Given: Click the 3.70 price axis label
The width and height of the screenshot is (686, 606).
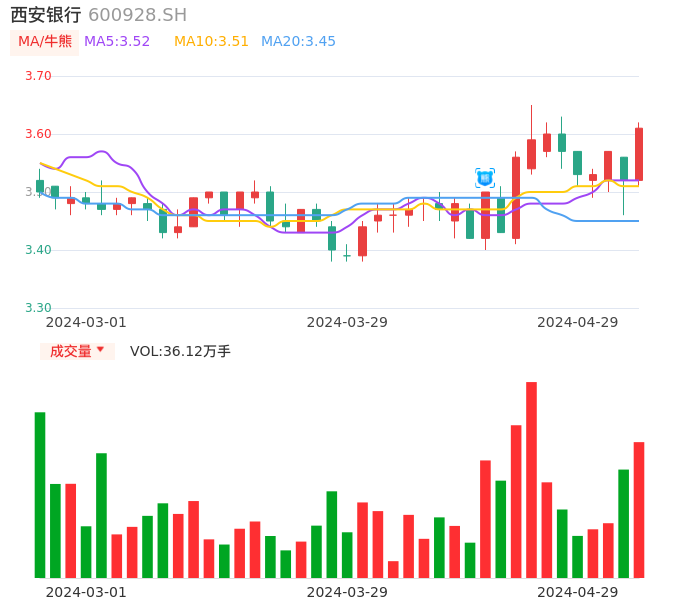Looking at the screenshot, I should (38, 76).
